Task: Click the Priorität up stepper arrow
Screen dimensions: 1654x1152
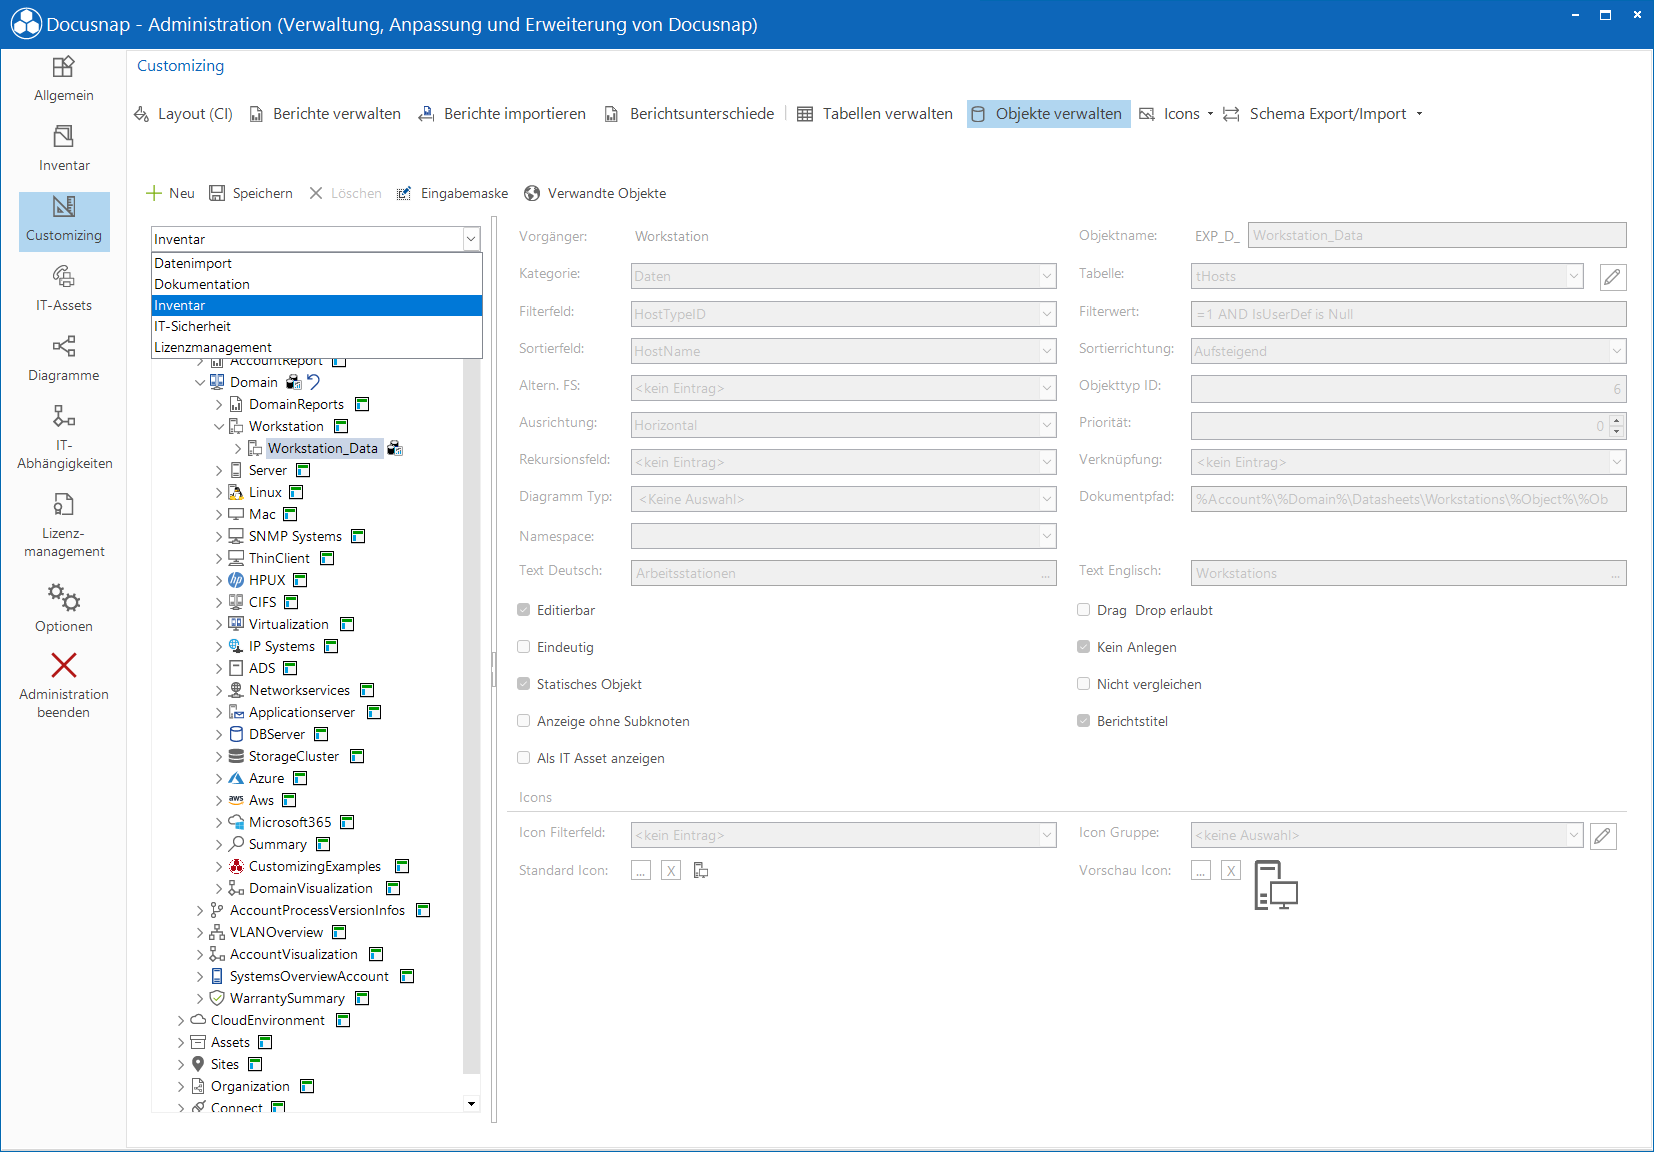Action: 1617,420
